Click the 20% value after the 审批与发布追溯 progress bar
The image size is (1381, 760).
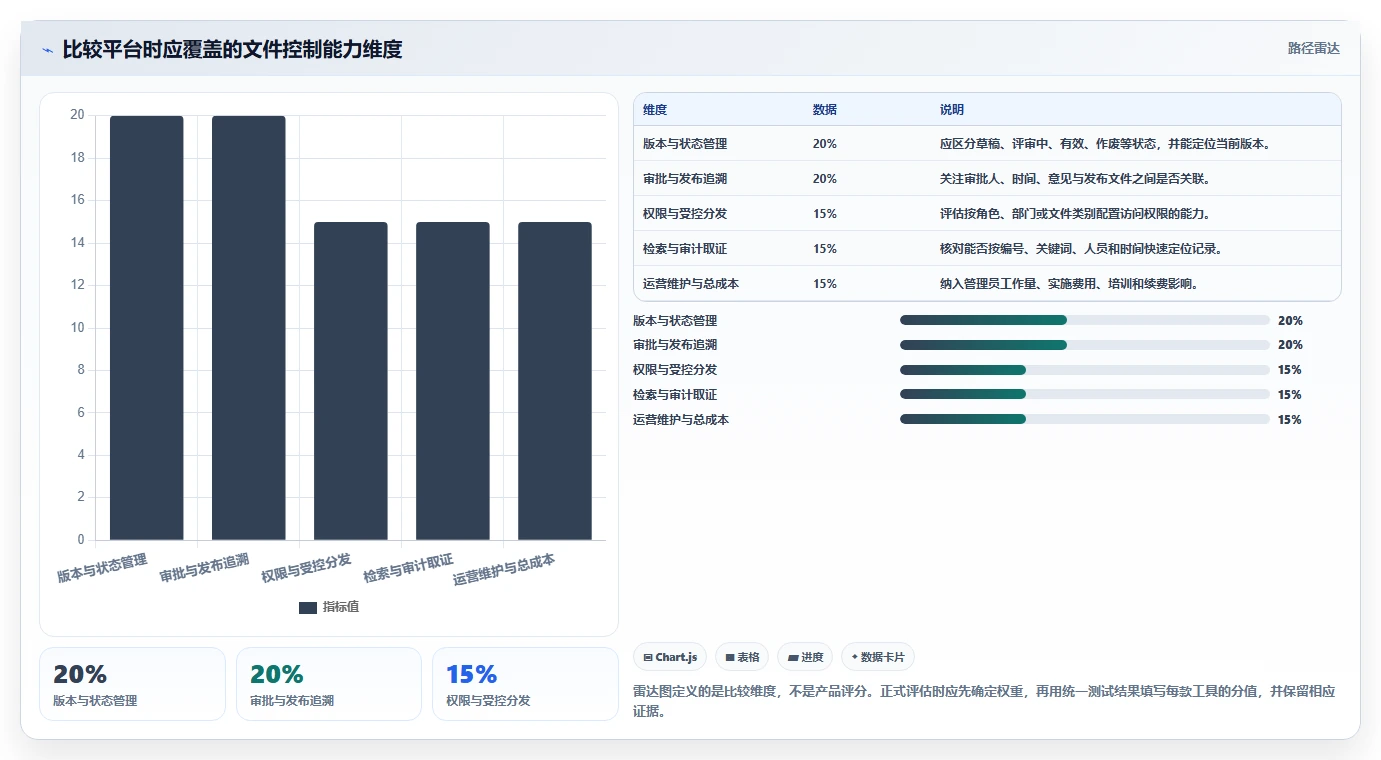point(1290,345)
